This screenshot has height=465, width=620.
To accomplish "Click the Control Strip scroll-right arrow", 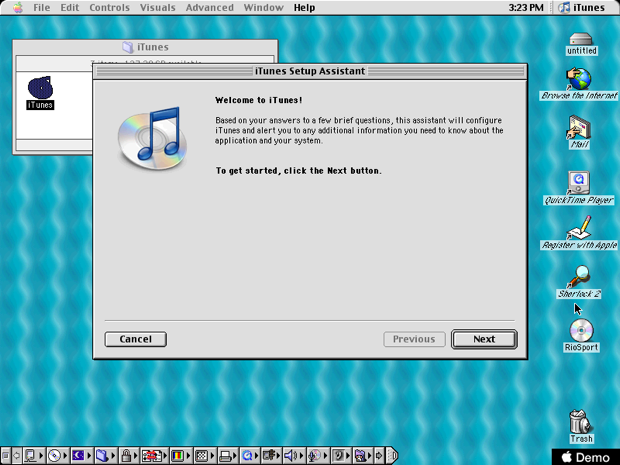I will 378,456.
